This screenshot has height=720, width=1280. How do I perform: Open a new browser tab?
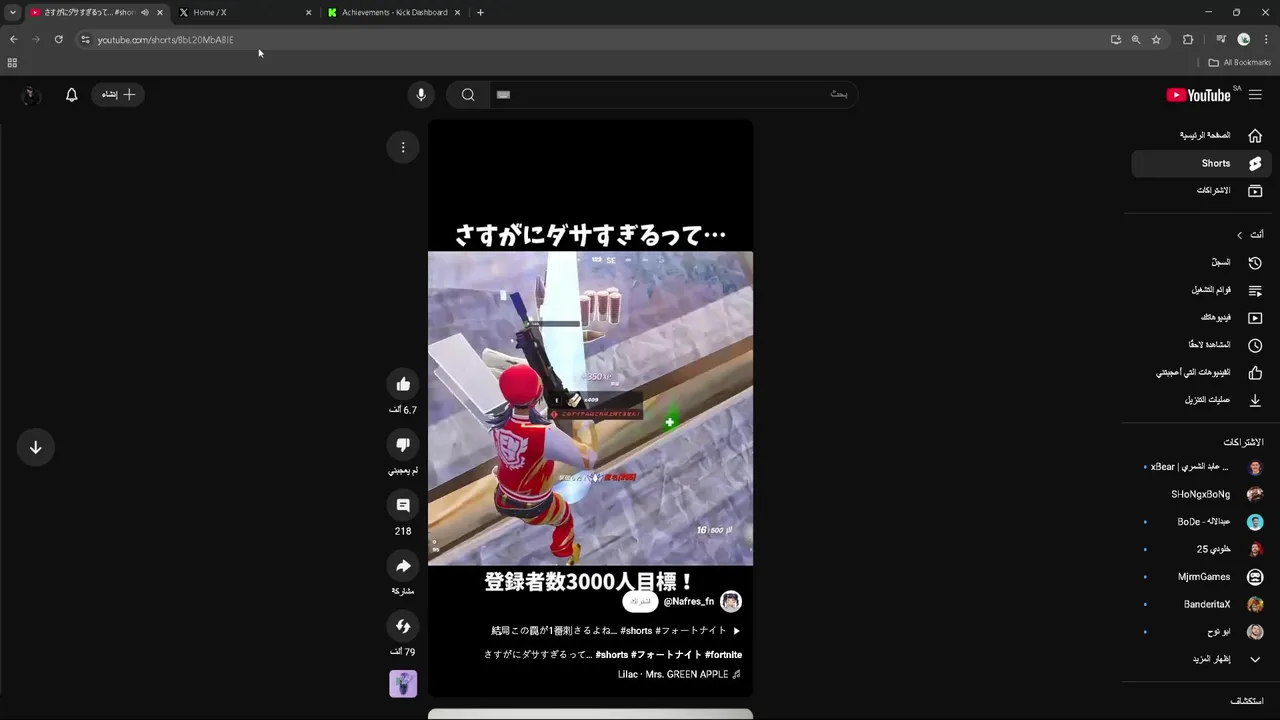[480, 13]
